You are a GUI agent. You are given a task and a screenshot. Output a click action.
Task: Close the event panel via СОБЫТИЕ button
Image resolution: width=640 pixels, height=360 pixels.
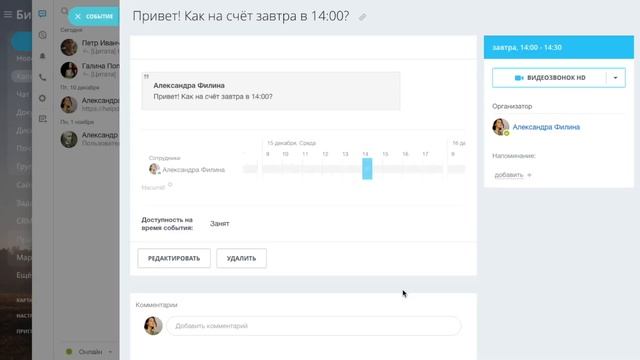(93, 16)
